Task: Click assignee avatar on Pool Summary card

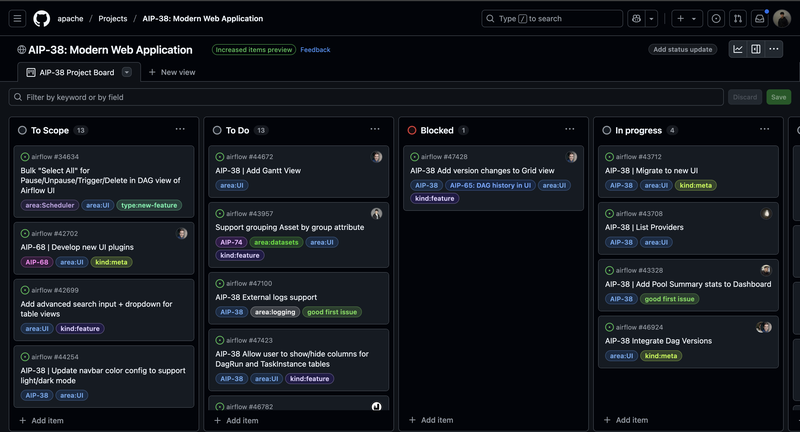Action: pos(766,270)
